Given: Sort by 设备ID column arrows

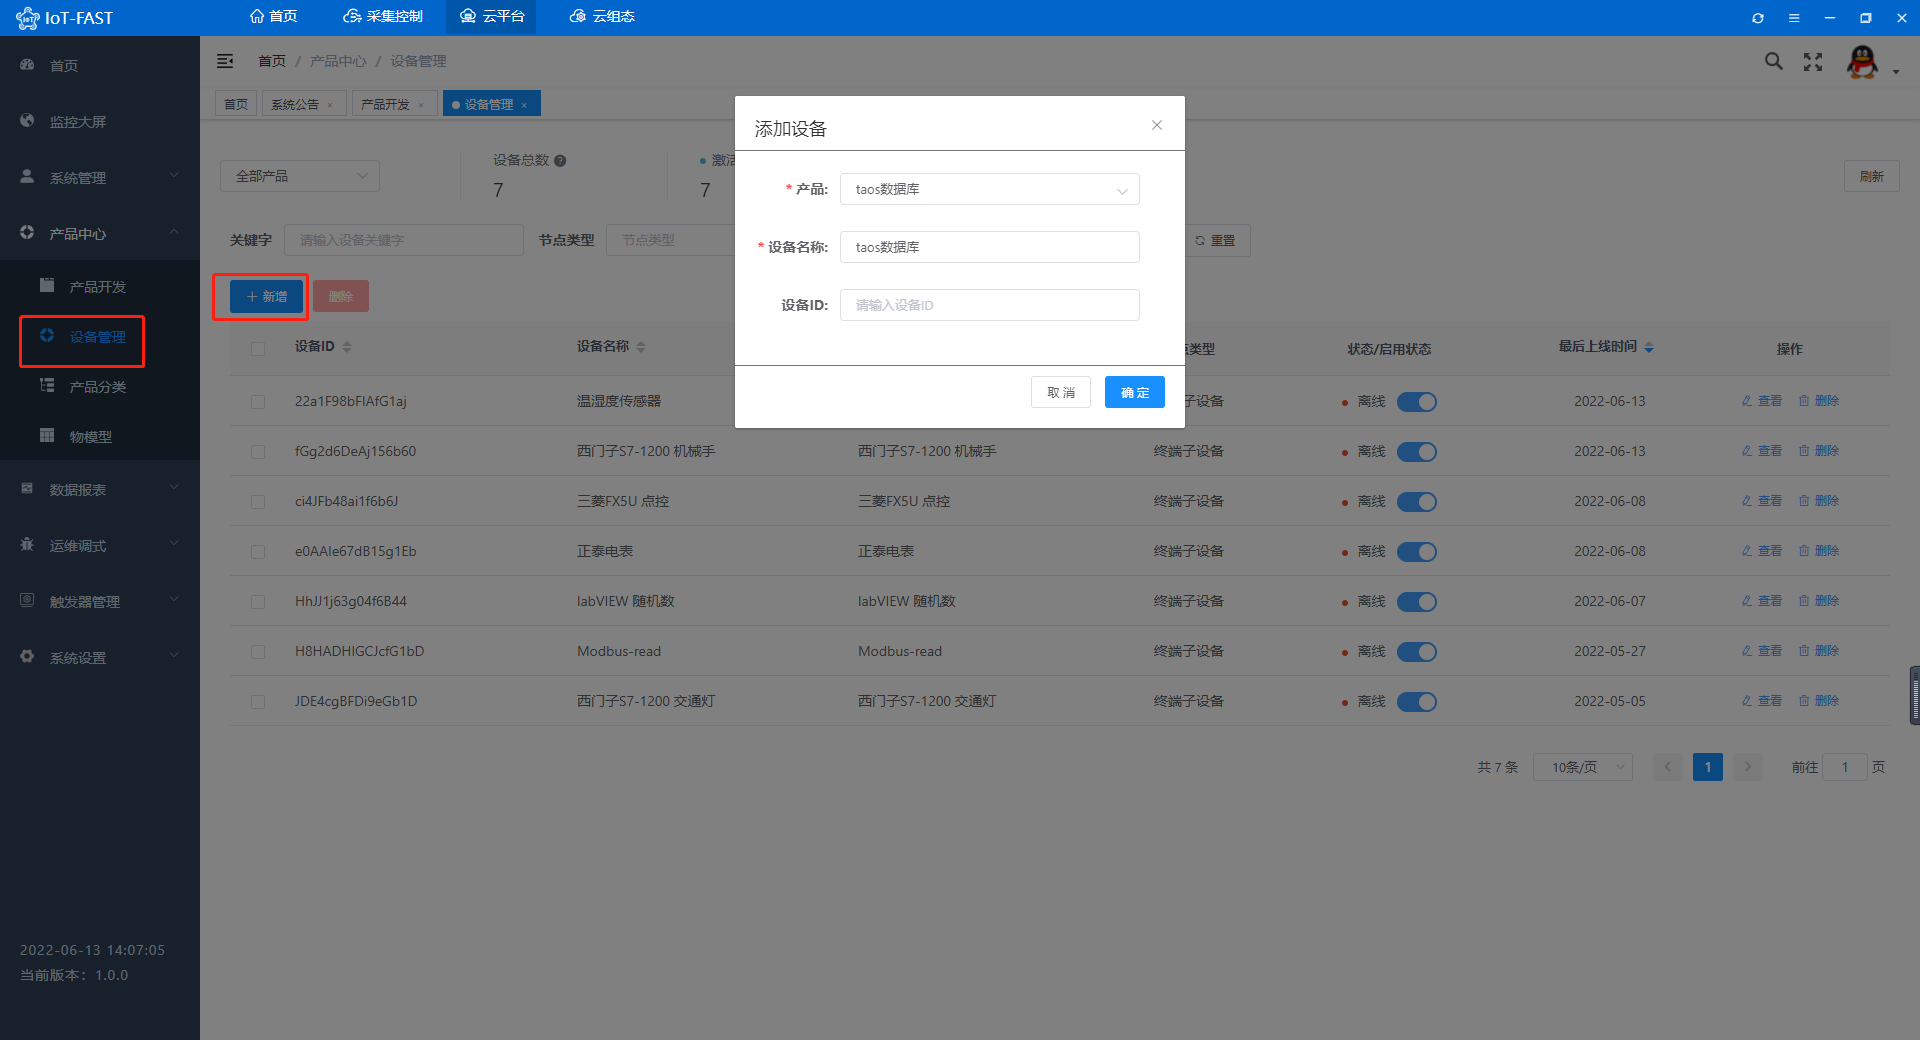Looking at the screenshot, I should click(347, 347).
